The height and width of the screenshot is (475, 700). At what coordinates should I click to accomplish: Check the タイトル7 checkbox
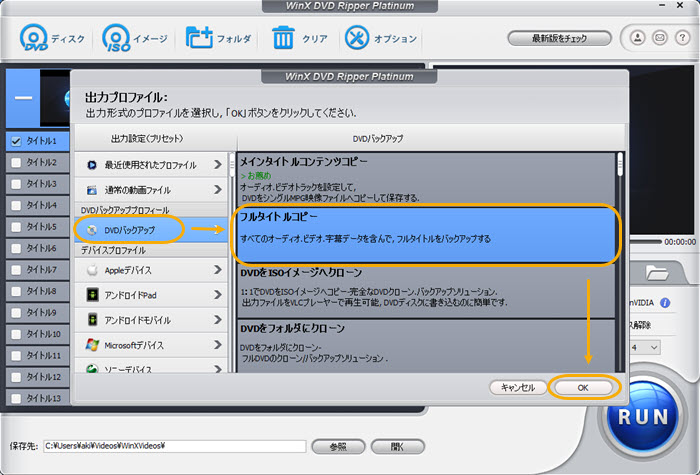click(x=16, y=270)
